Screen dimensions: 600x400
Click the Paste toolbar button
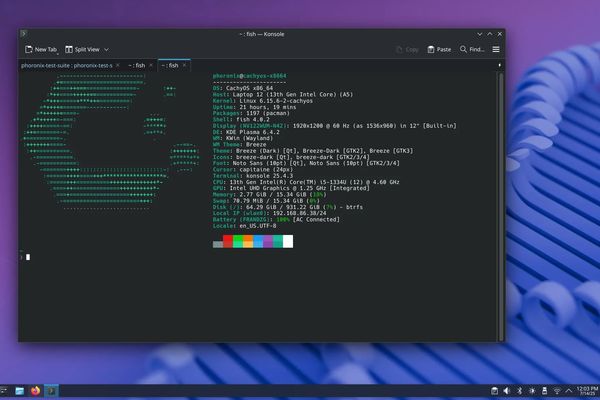pyautogui.click(x=439, y=49)
